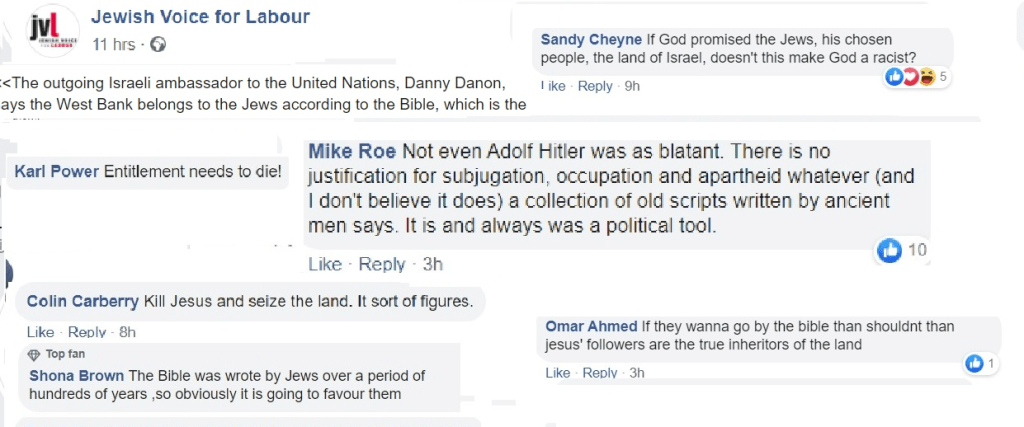
Task: Like Mike Roe's comment
Action: coord(325,265)
